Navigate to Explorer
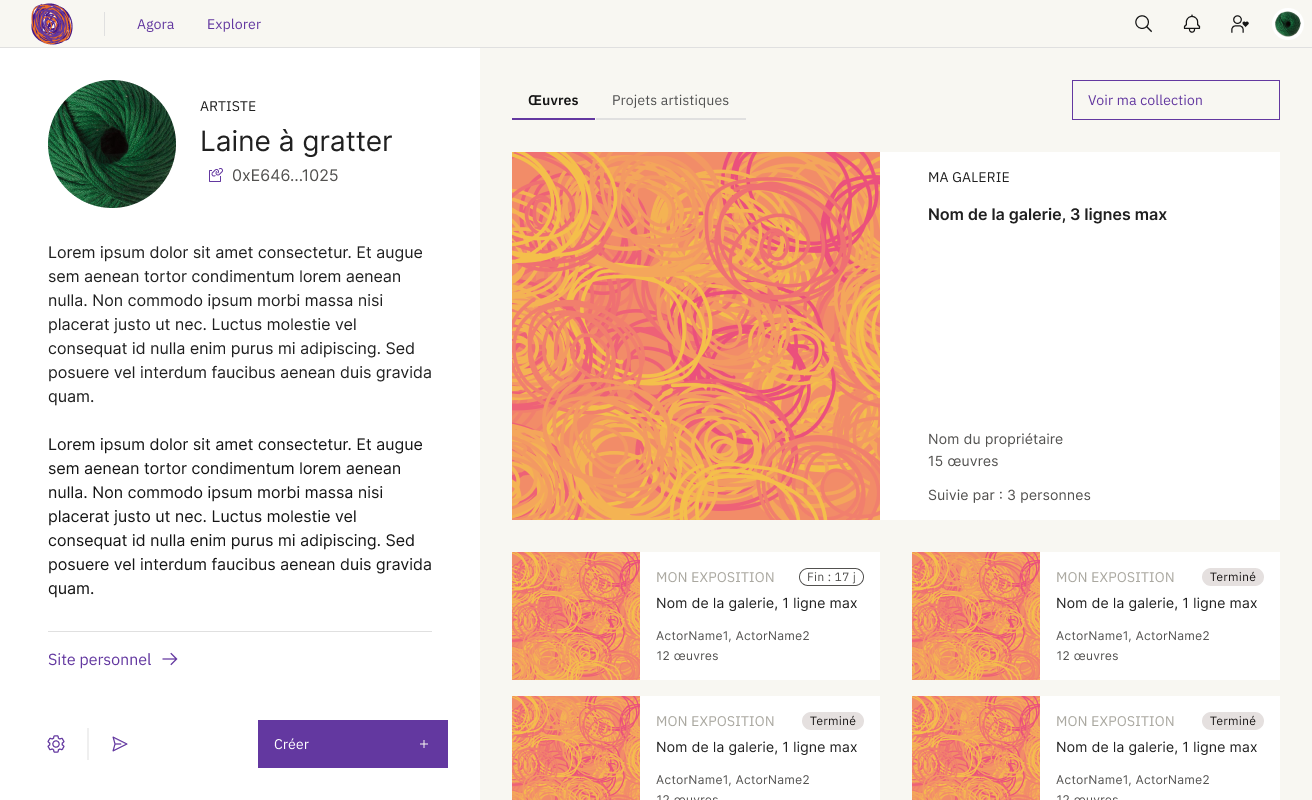Viewport: 1312px width, 800px height. [233, 24]
